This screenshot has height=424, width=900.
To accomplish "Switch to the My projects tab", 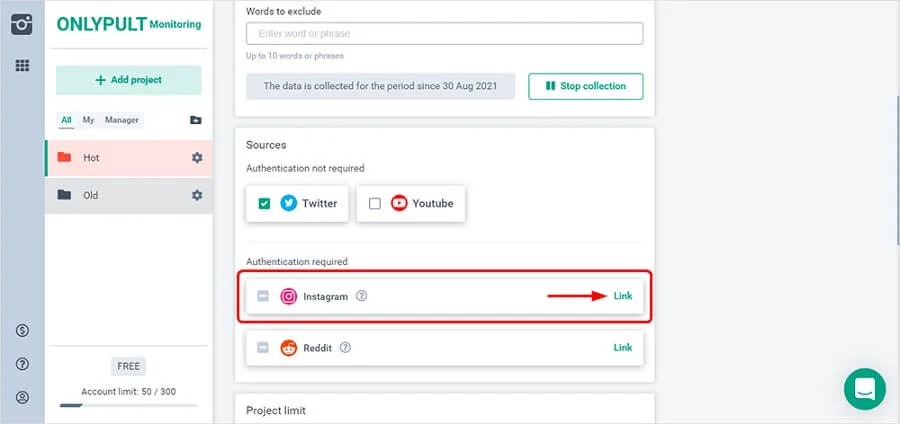I will 88,120.
